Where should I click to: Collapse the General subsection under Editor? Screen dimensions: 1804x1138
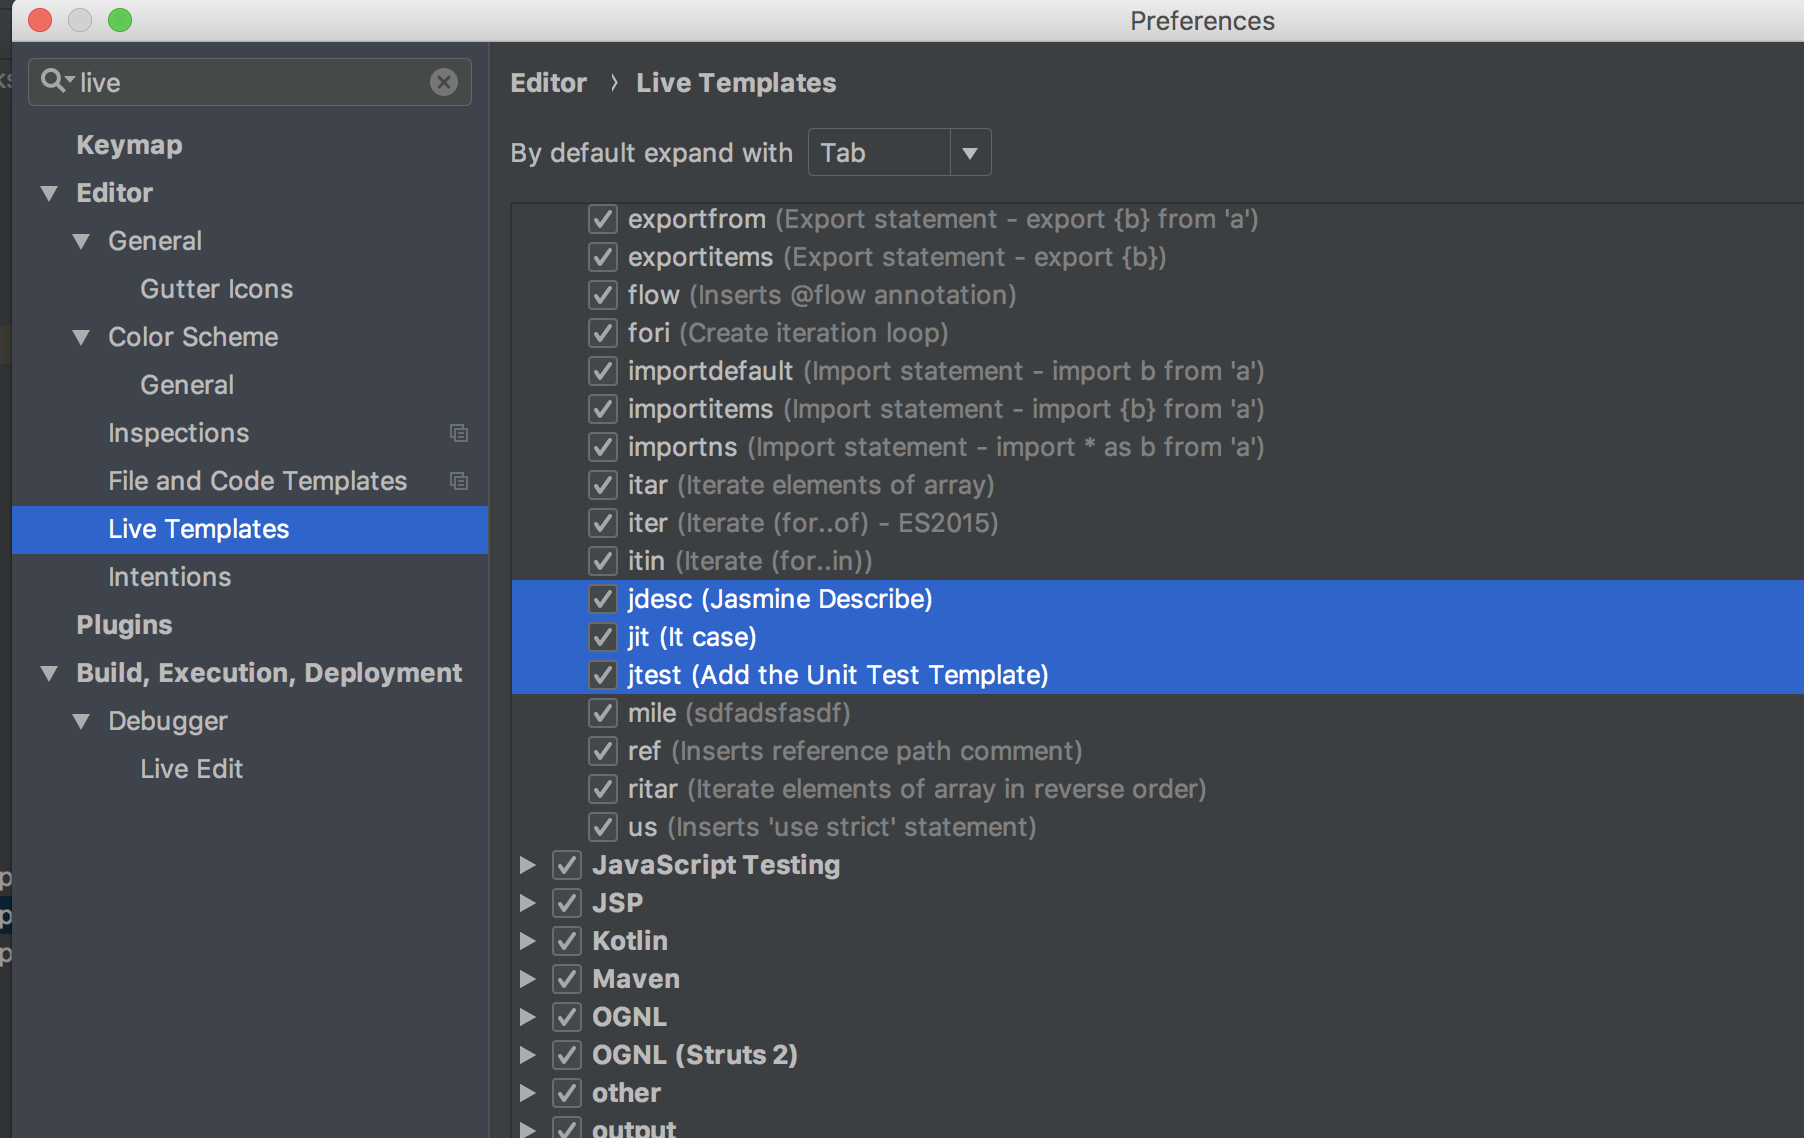click(81, 241)
